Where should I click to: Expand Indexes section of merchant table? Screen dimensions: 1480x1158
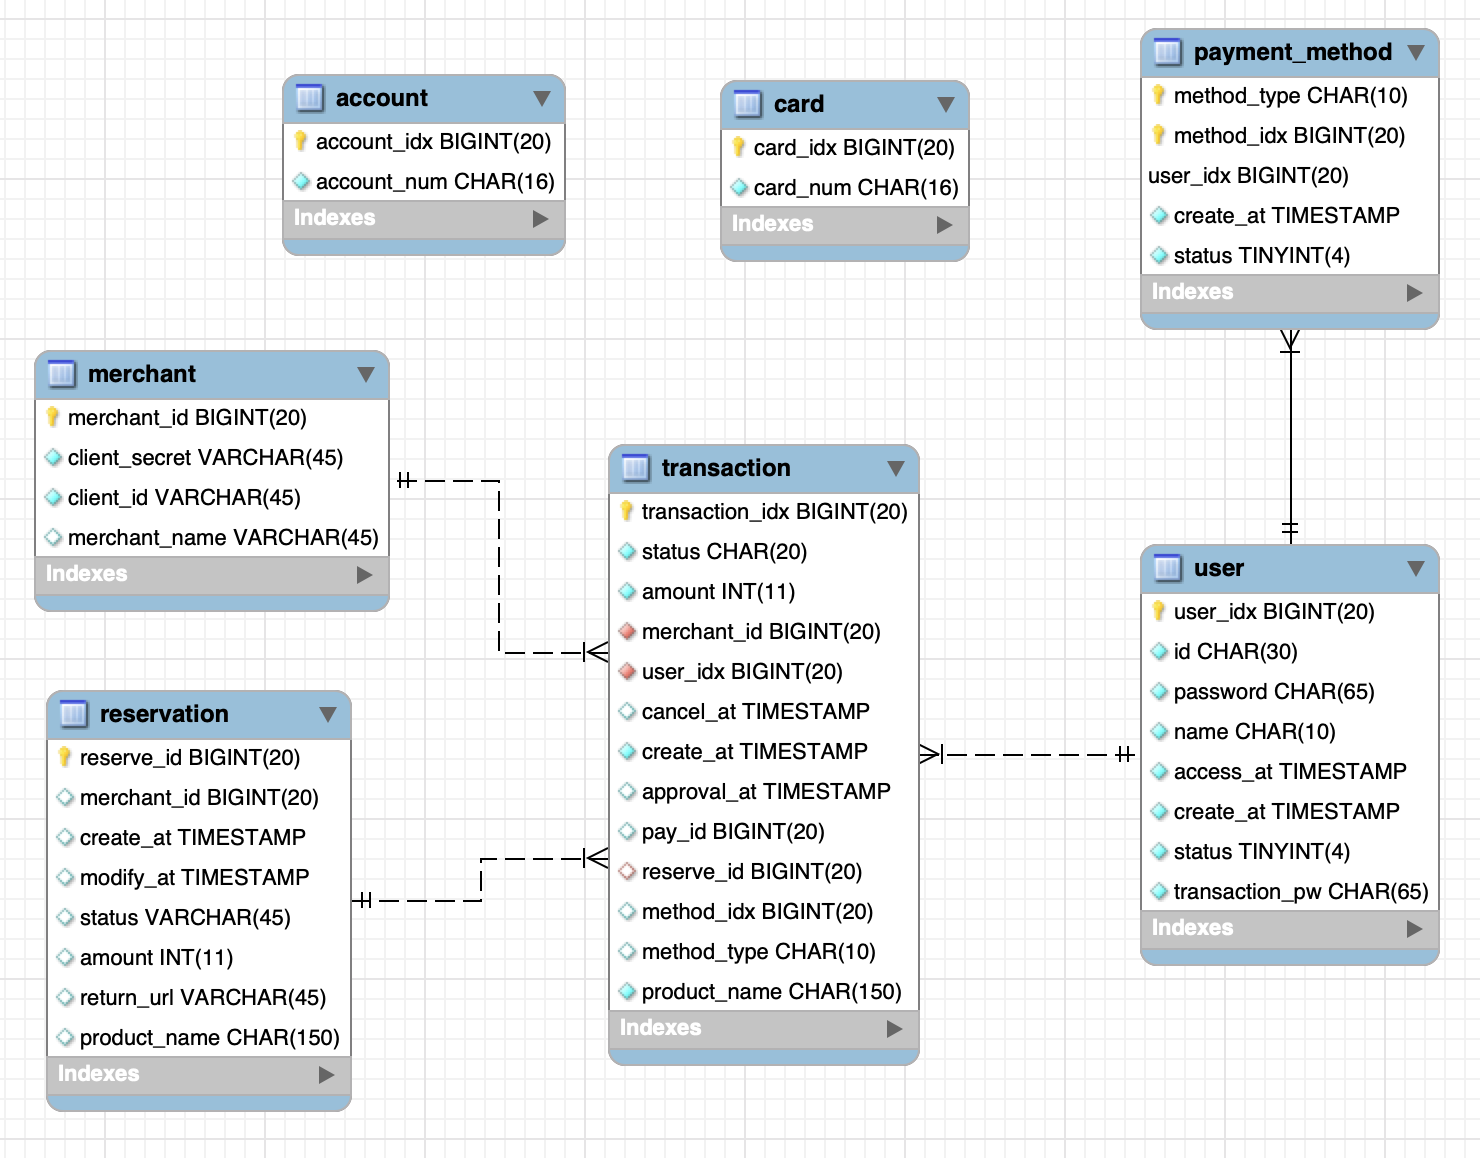(x=365, y=574)
